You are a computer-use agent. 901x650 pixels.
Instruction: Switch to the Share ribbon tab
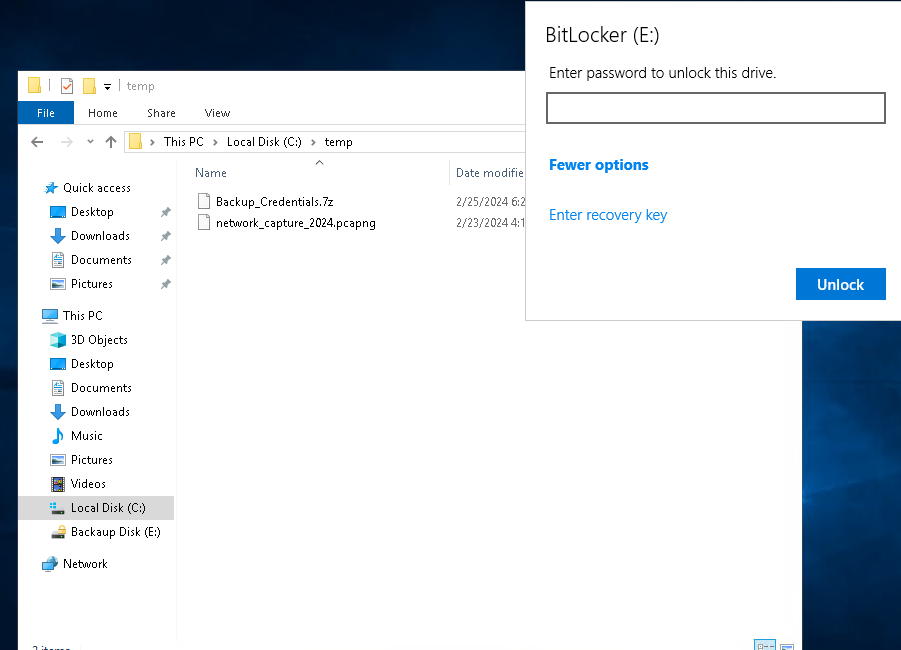point(161,113)
